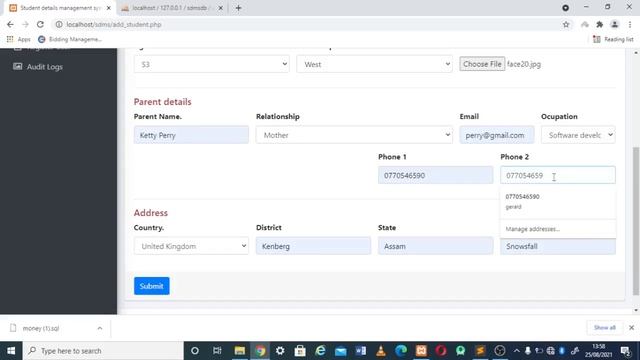Open Microsoft Word on the taskbar
This screenshot has height=360, width=640.
pos(361,351)
